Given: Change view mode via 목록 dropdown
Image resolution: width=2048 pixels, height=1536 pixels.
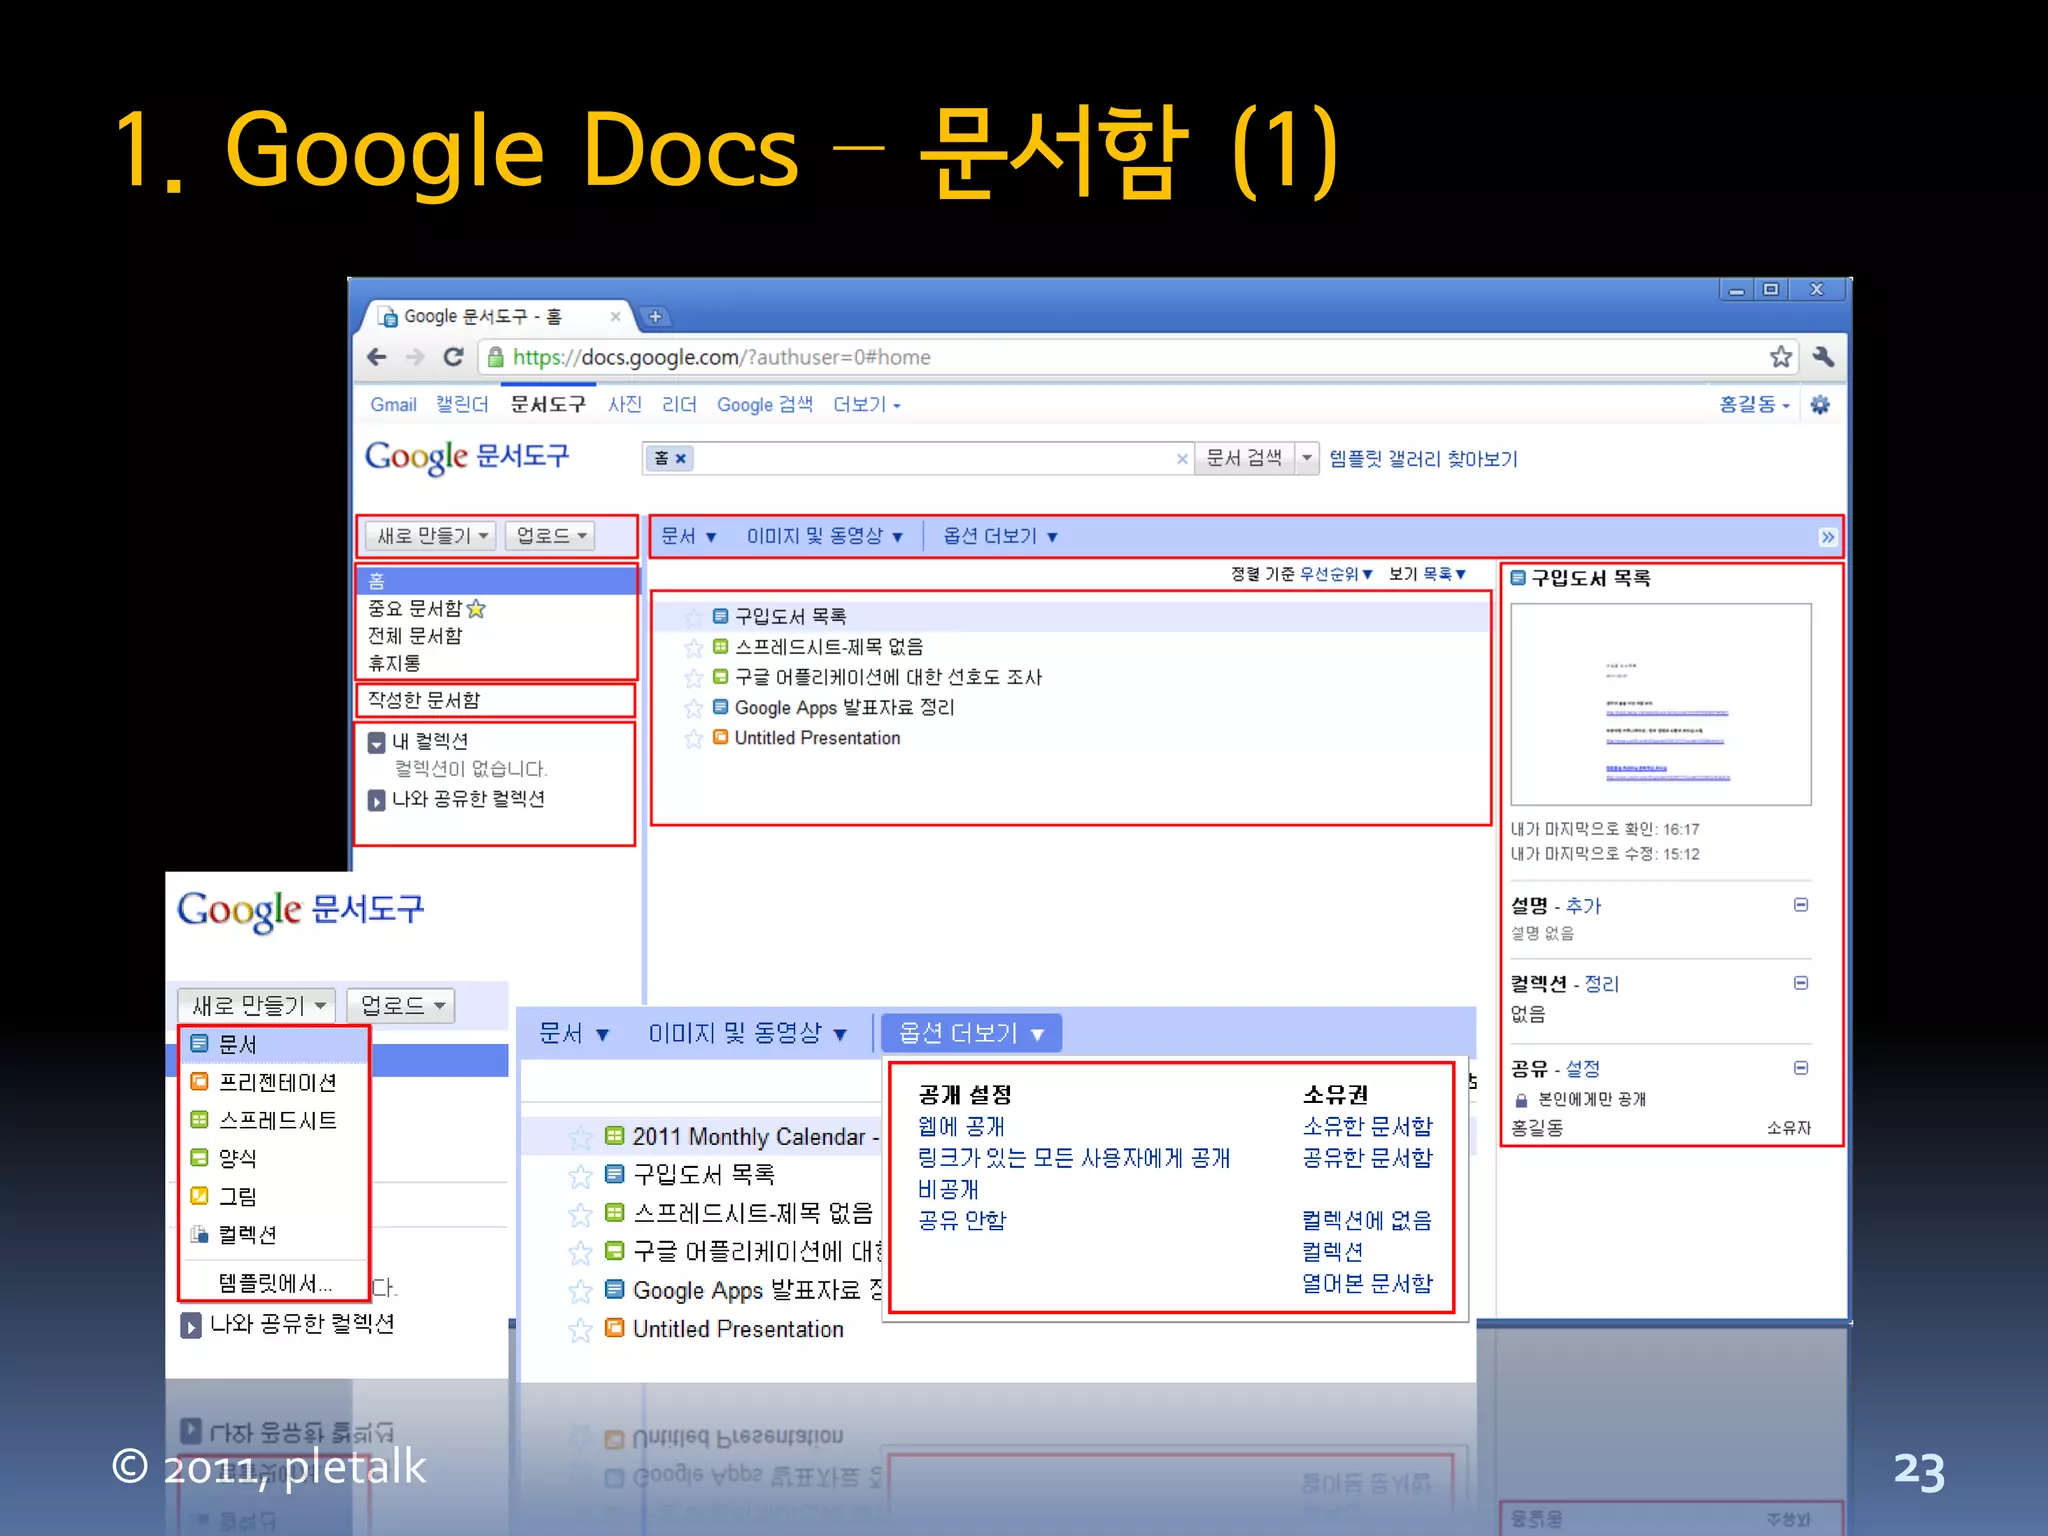Looking at the screenshot, I should (1445, 574).
